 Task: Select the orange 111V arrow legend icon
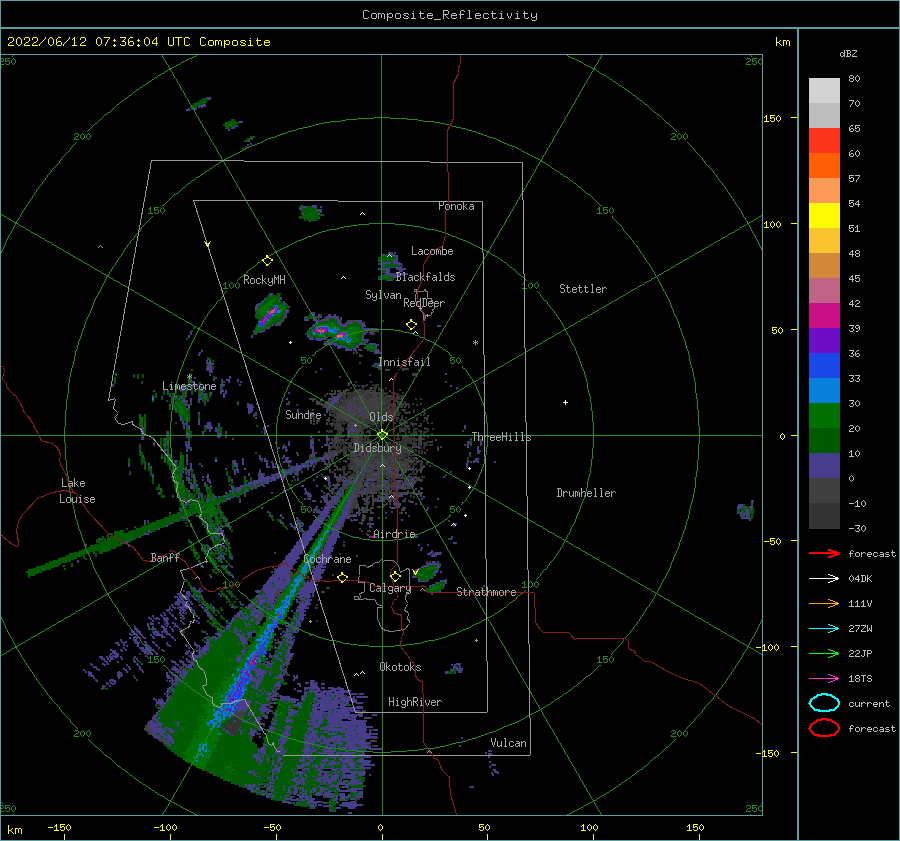pos(824,603)
